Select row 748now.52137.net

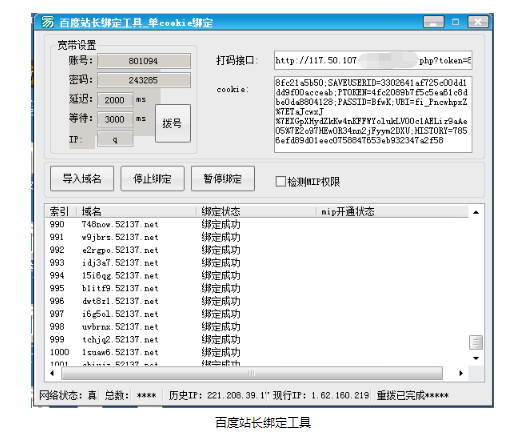click(x=257, y=224)
